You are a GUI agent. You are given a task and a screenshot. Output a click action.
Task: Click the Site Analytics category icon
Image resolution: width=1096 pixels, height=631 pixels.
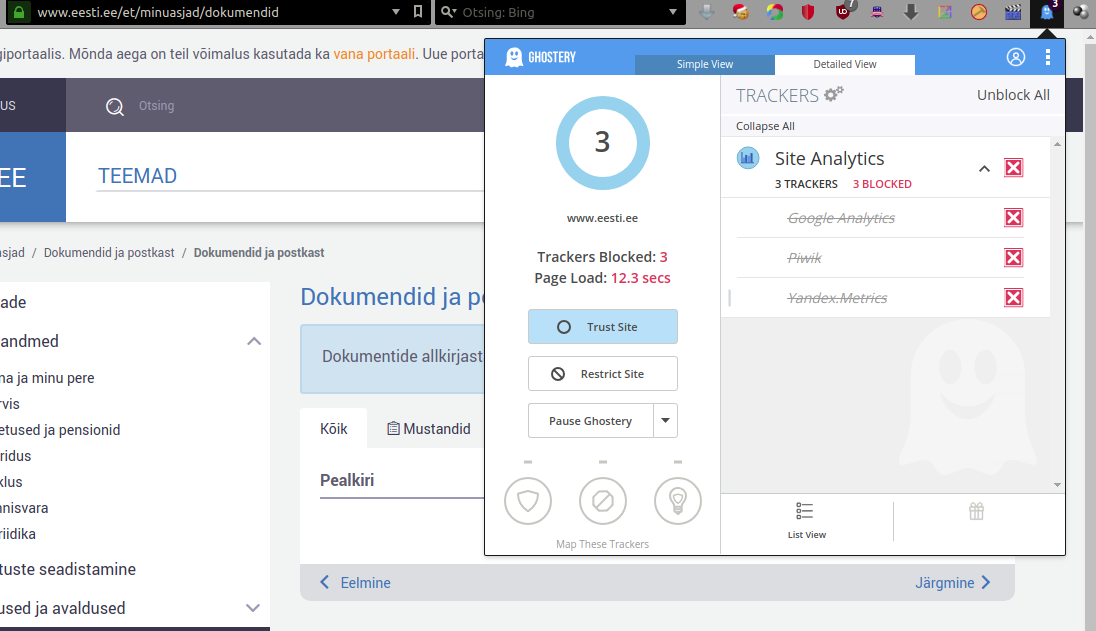click(x=748, y=158)
